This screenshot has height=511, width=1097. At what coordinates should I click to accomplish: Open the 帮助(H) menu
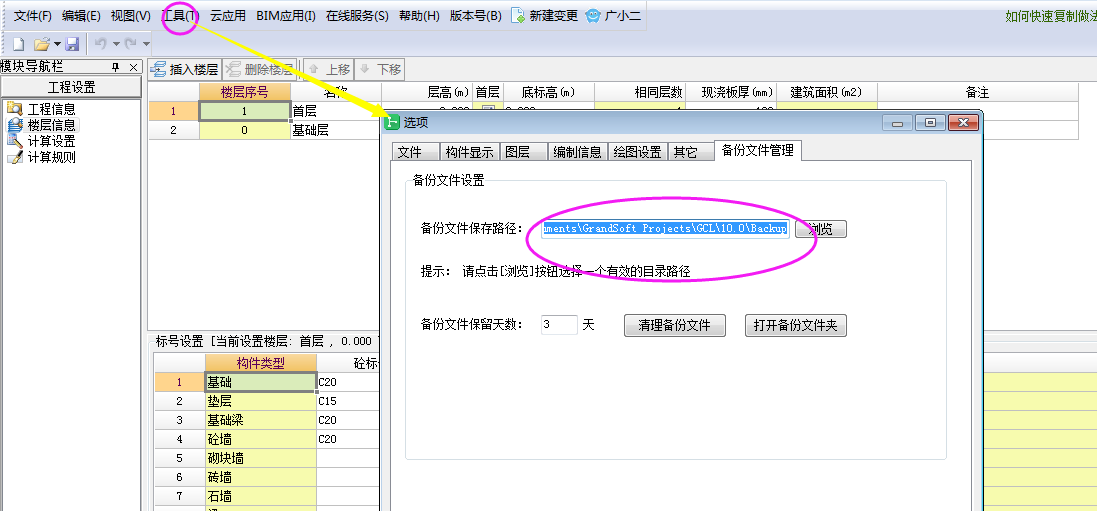(419, 15)
